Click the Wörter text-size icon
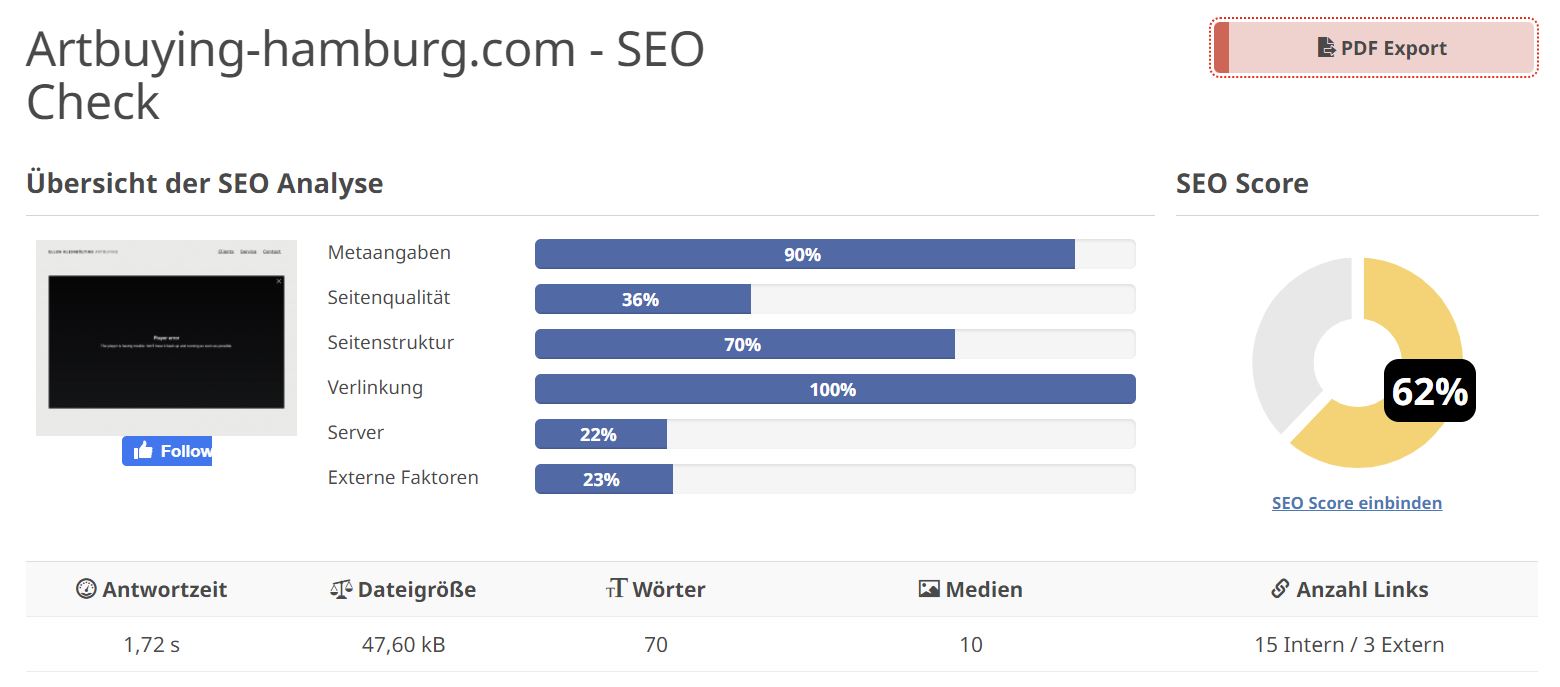 point(616,589)
